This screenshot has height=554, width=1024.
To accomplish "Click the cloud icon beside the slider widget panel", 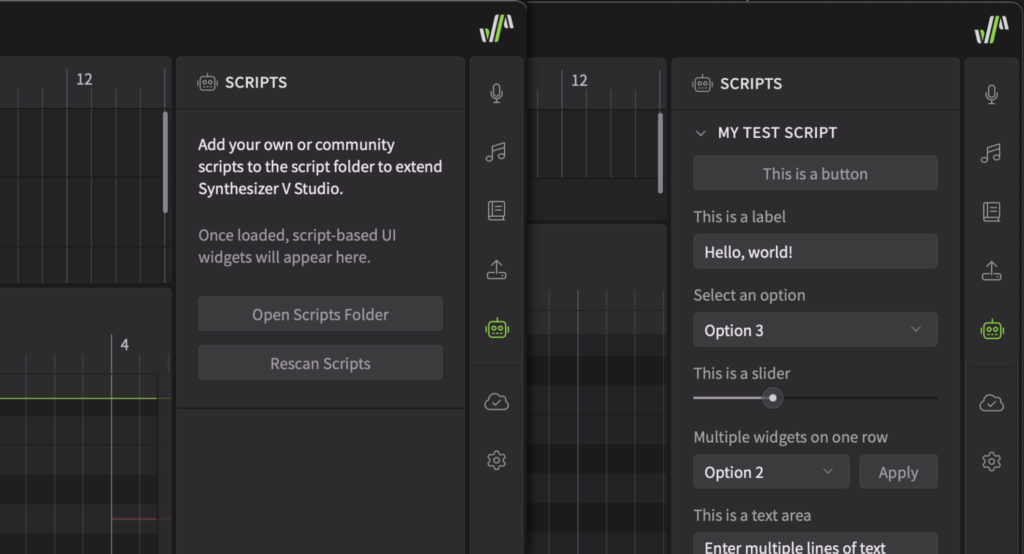I will tap(991, 403).
